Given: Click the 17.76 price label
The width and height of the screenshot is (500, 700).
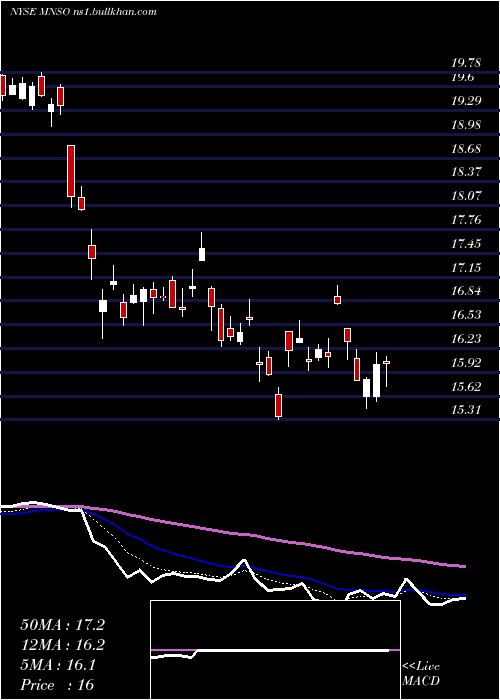Looking at the screenshot, I should pos(466,220).
